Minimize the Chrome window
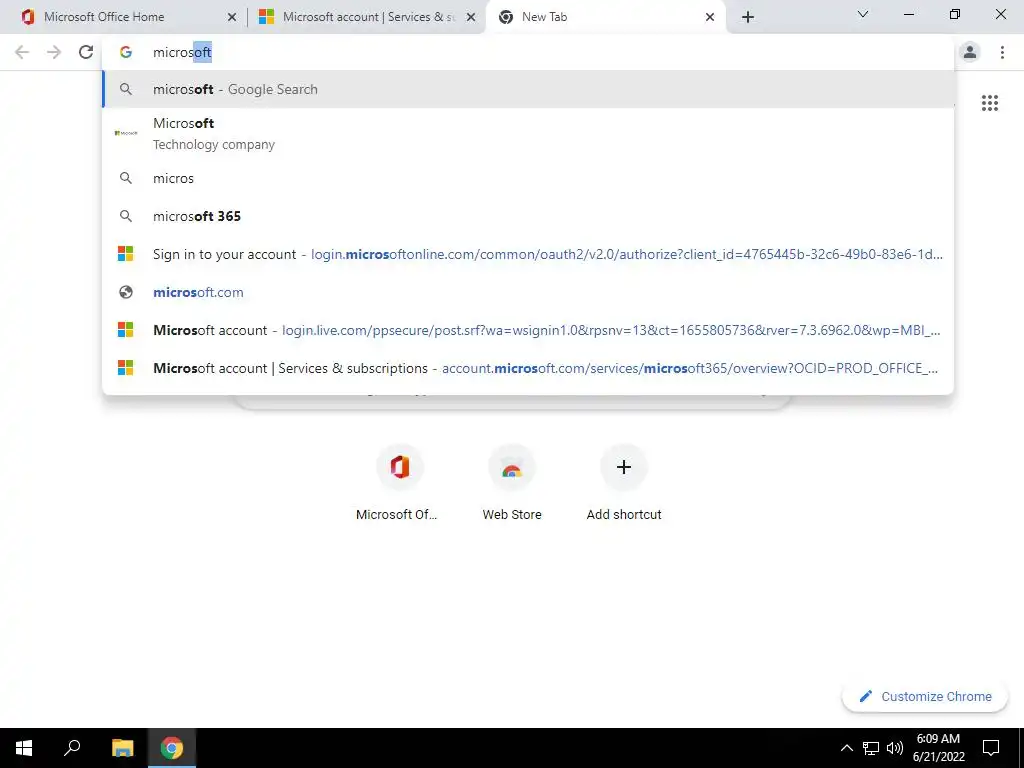 pyautogui.click(x=908, y=14)
